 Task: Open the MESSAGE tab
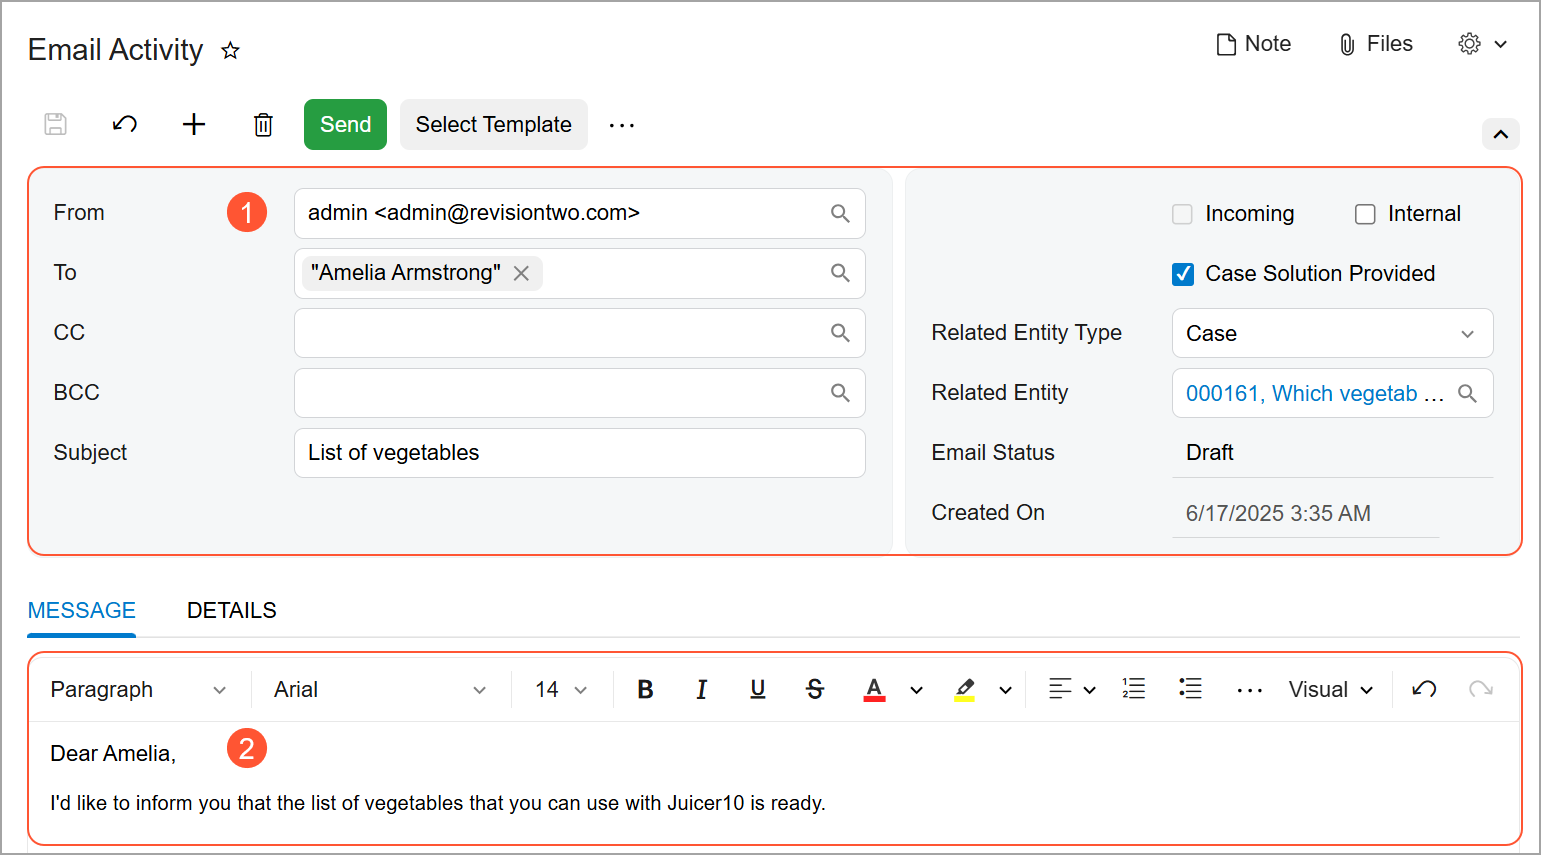[82, 610]
